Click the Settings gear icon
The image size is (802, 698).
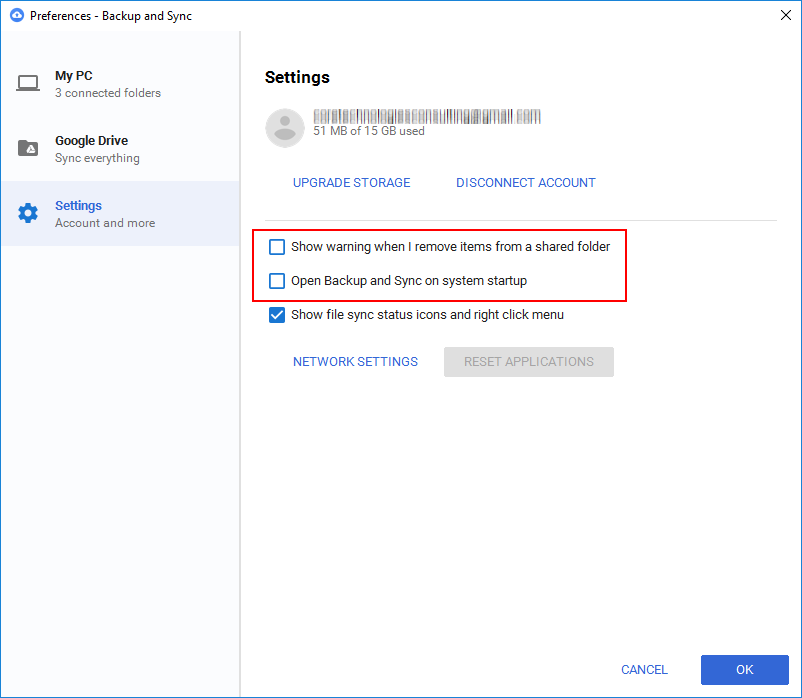click(x=28, y=213)
